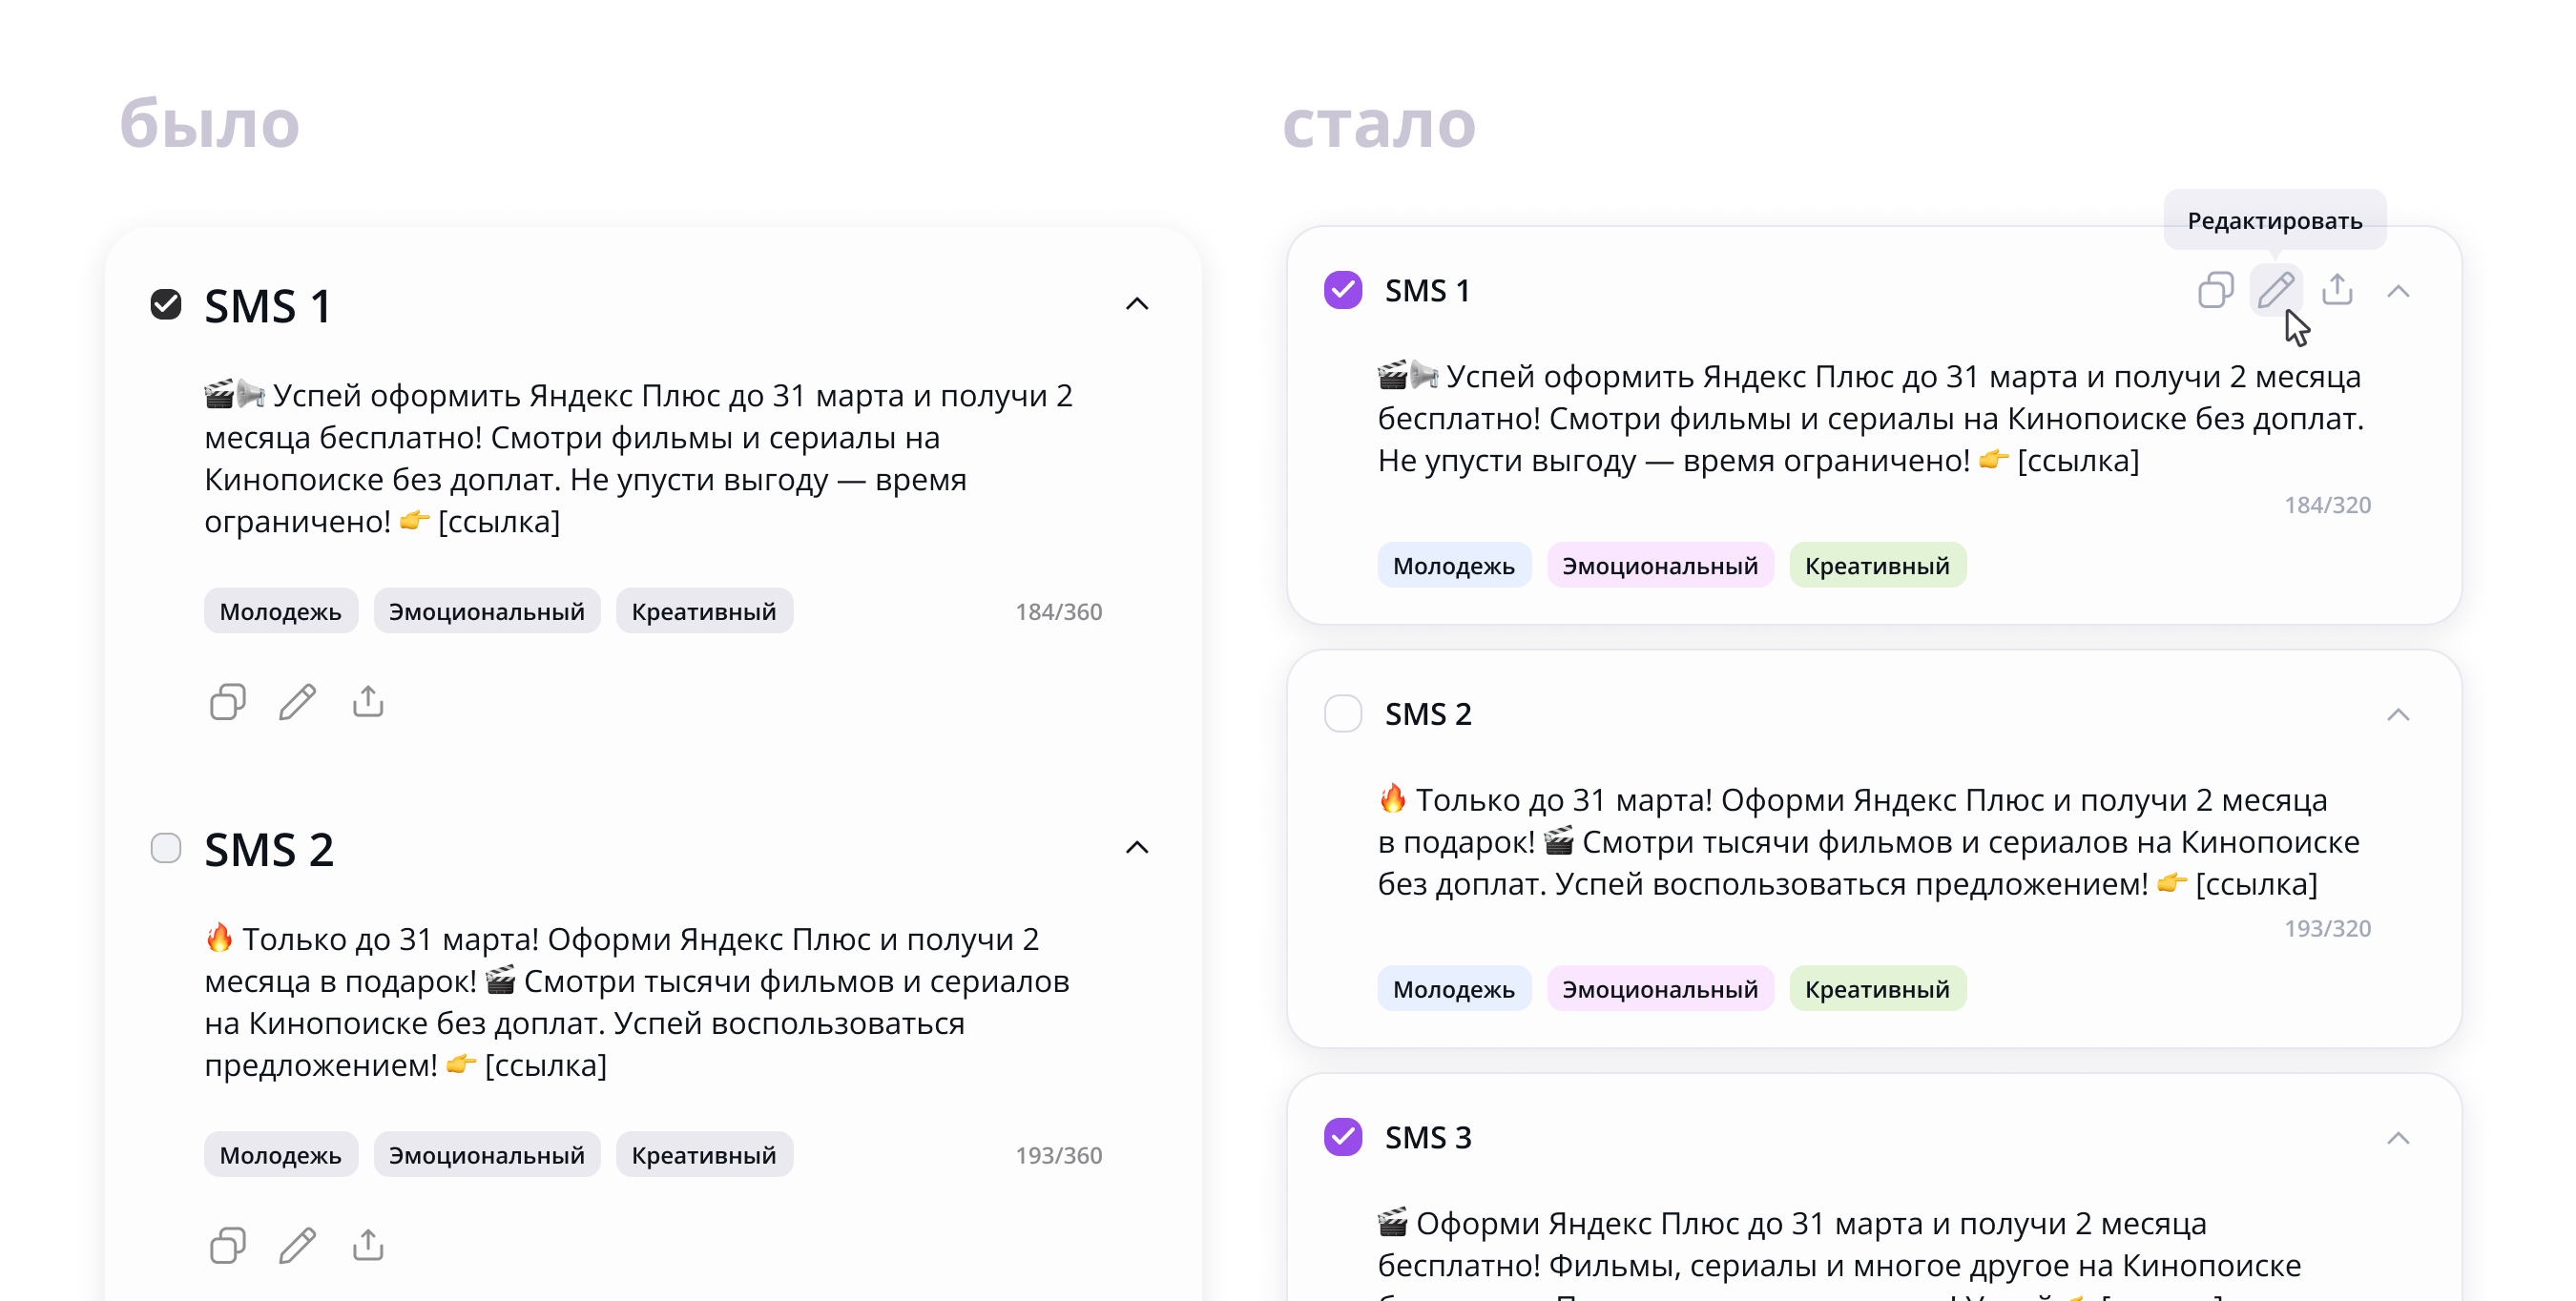Click the 193/360 character counter in было
This screenshot has height=1301, width=2576.
[1058, 1155]
